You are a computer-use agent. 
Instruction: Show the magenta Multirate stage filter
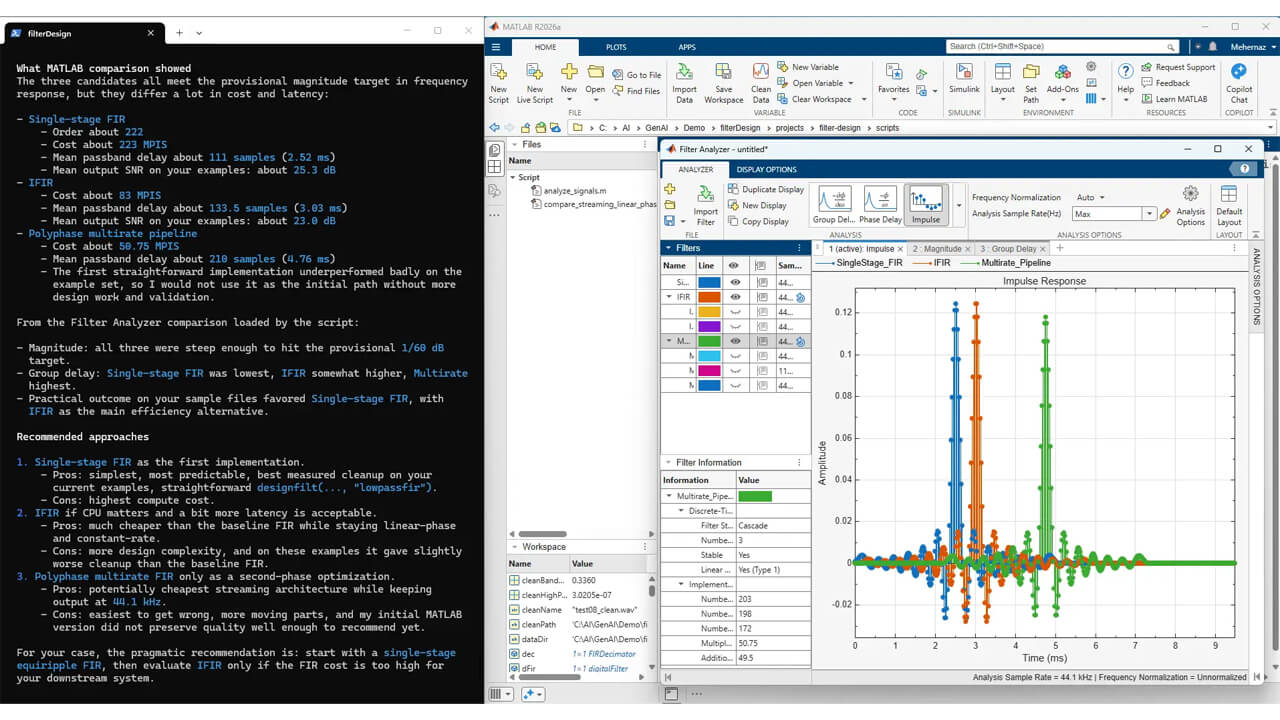pos(735,370)
